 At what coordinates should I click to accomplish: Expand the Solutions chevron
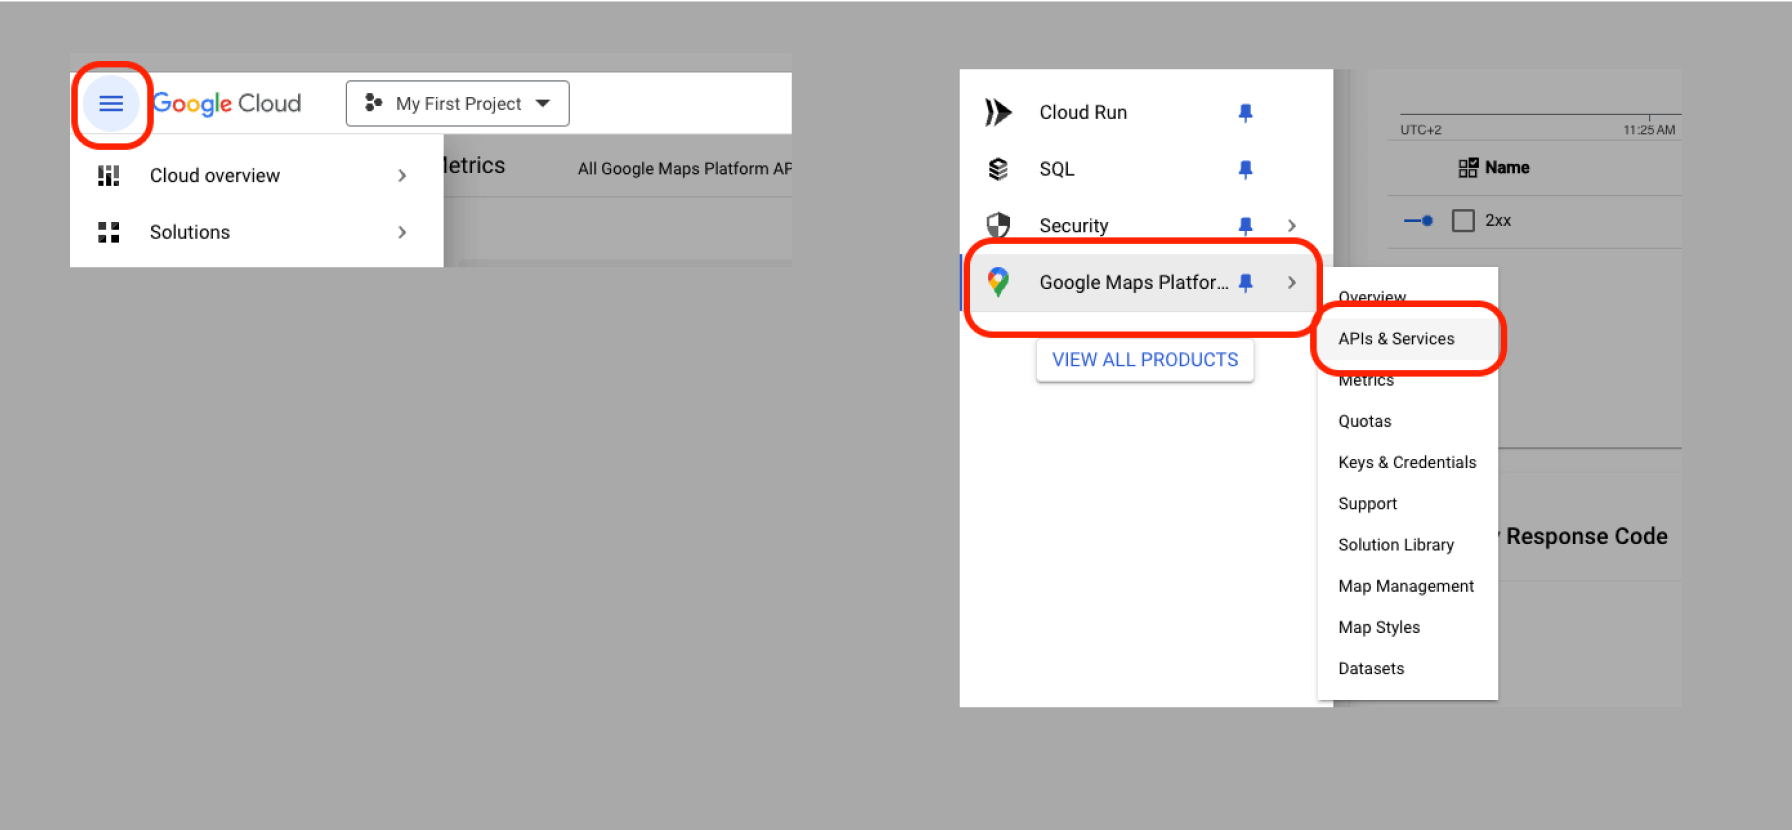[x=402, y=232]
